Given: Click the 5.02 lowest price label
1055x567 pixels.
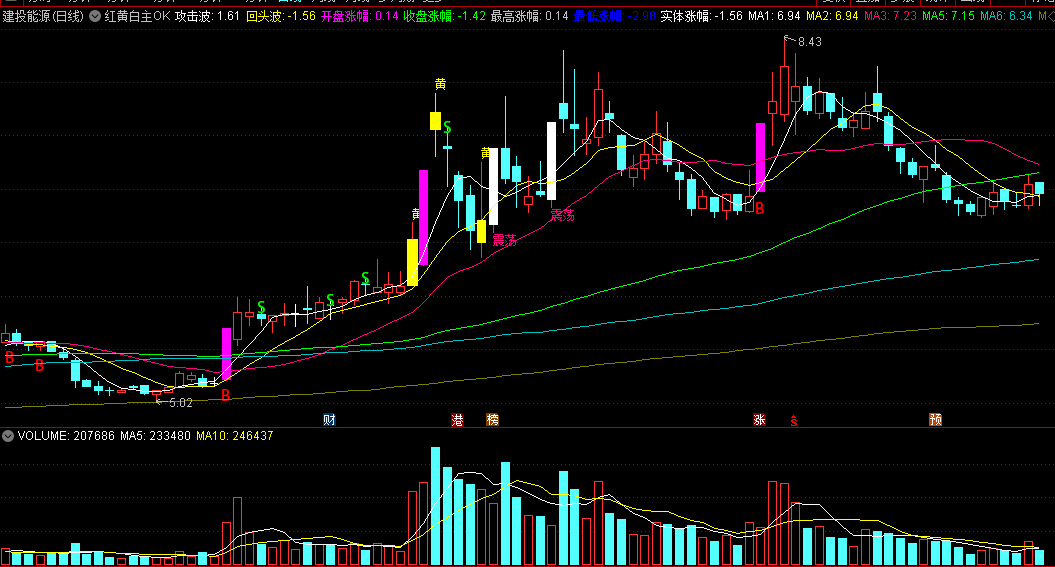Looking at the screenshot, I should pos(180,403).
